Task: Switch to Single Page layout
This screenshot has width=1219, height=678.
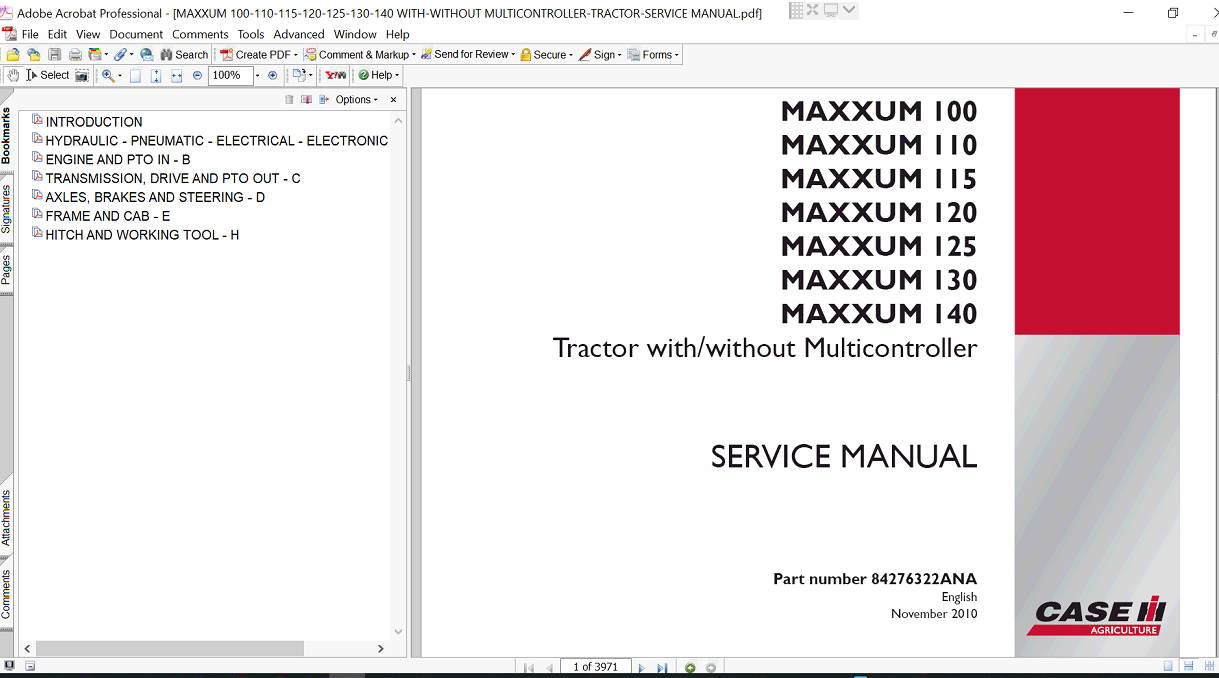Action: tap(1168, 667)
